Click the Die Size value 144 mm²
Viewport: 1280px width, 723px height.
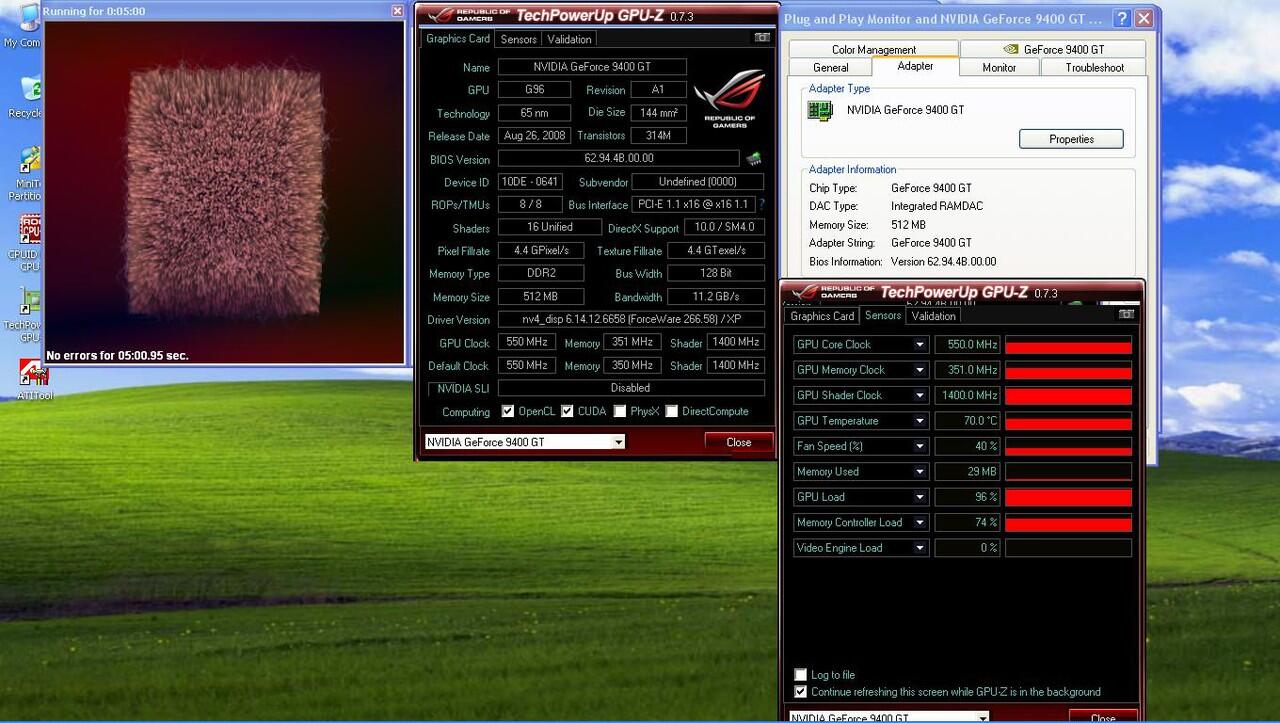659,112
